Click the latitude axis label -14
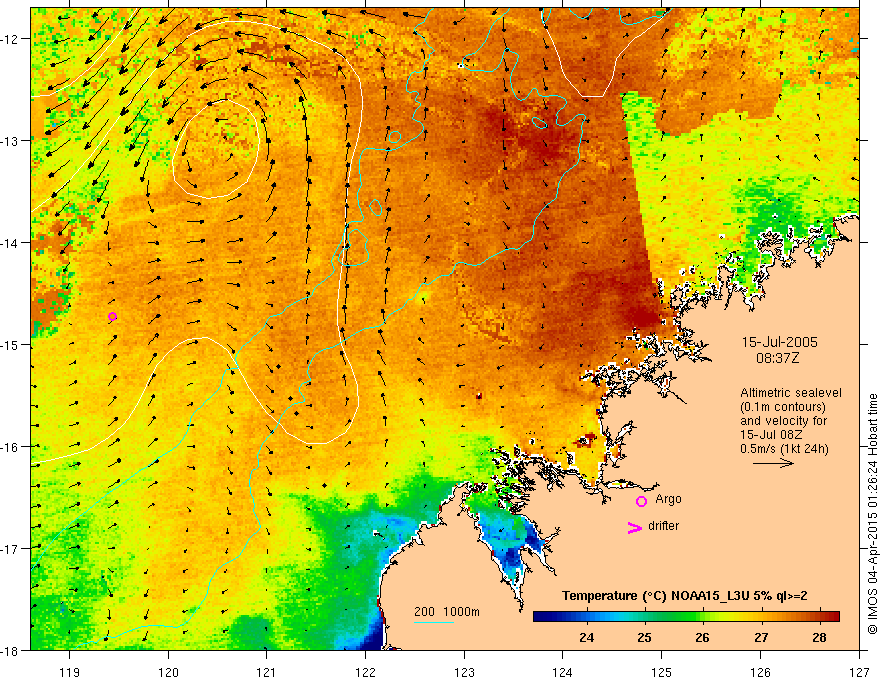The width and height of the screenshot is (880, 680). click(10, 243)
